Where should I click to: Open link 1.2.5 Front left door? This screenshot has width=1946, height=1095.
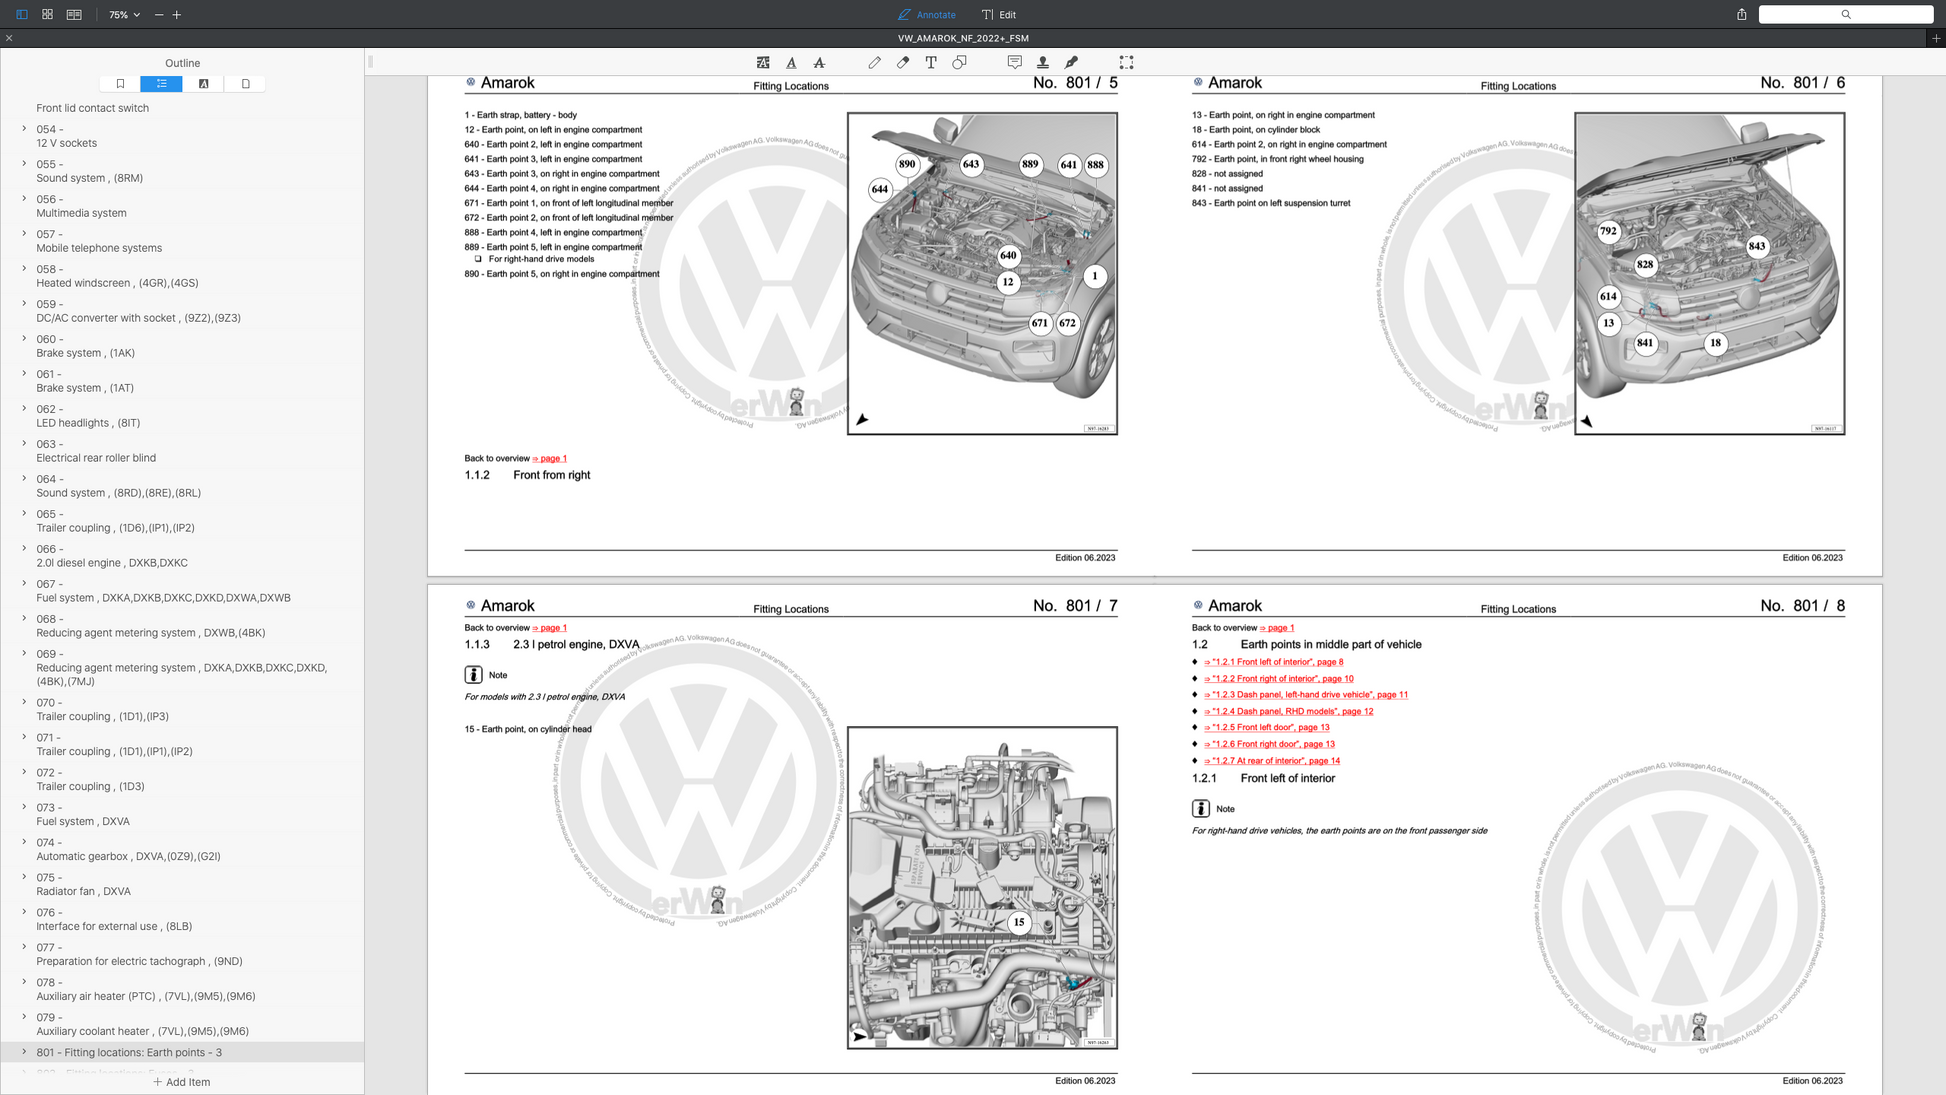tap(1266, 728)
